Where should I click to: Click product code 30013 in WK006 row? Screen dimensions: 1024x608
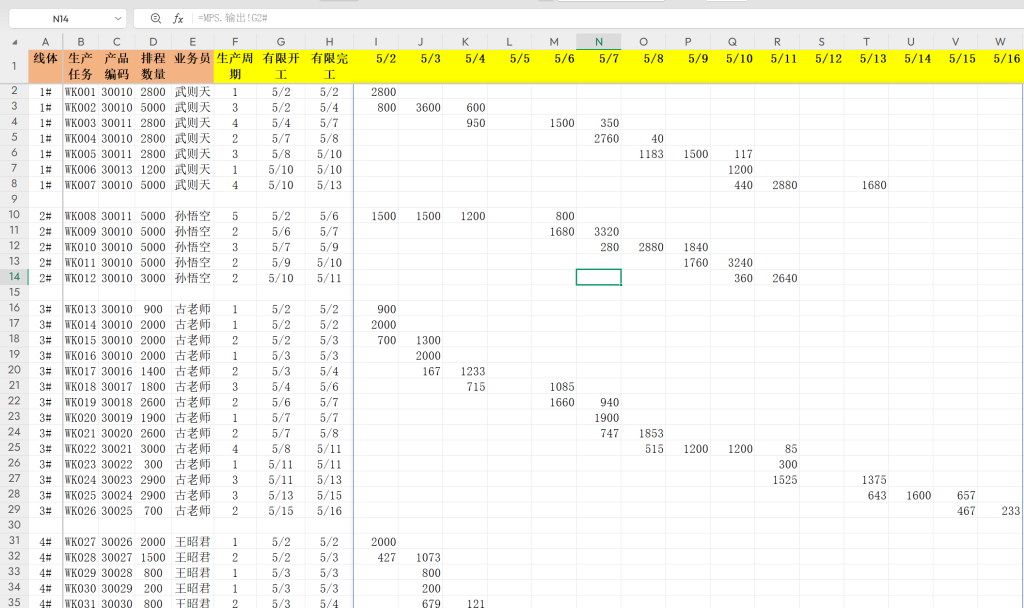pos(117,170)
